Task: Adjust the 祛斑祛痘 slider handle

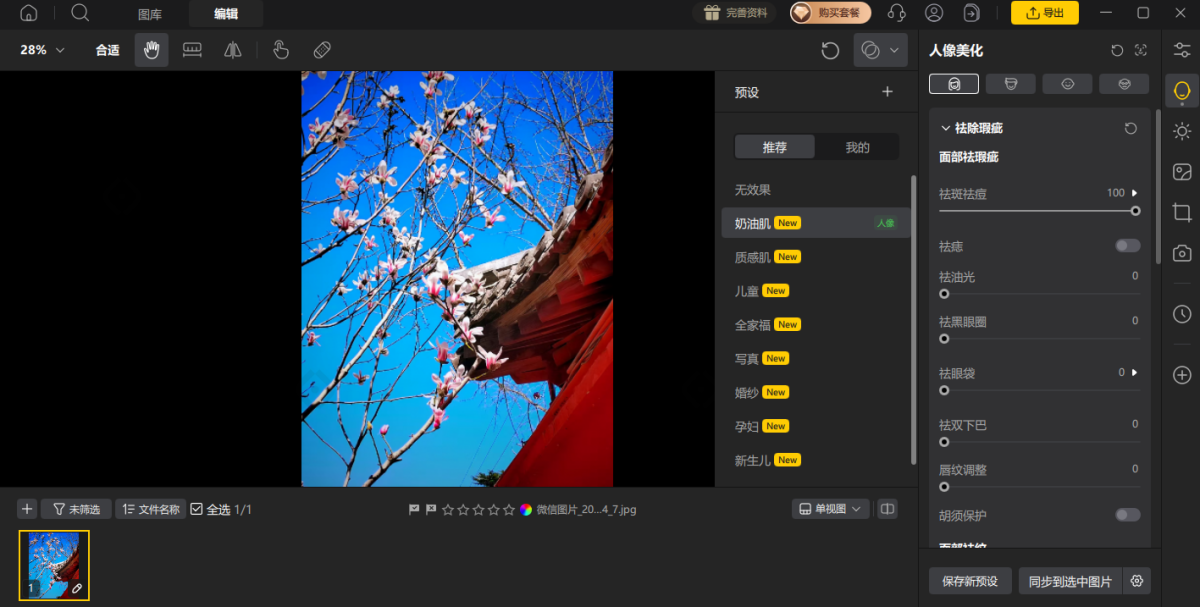Action: 1136,211
